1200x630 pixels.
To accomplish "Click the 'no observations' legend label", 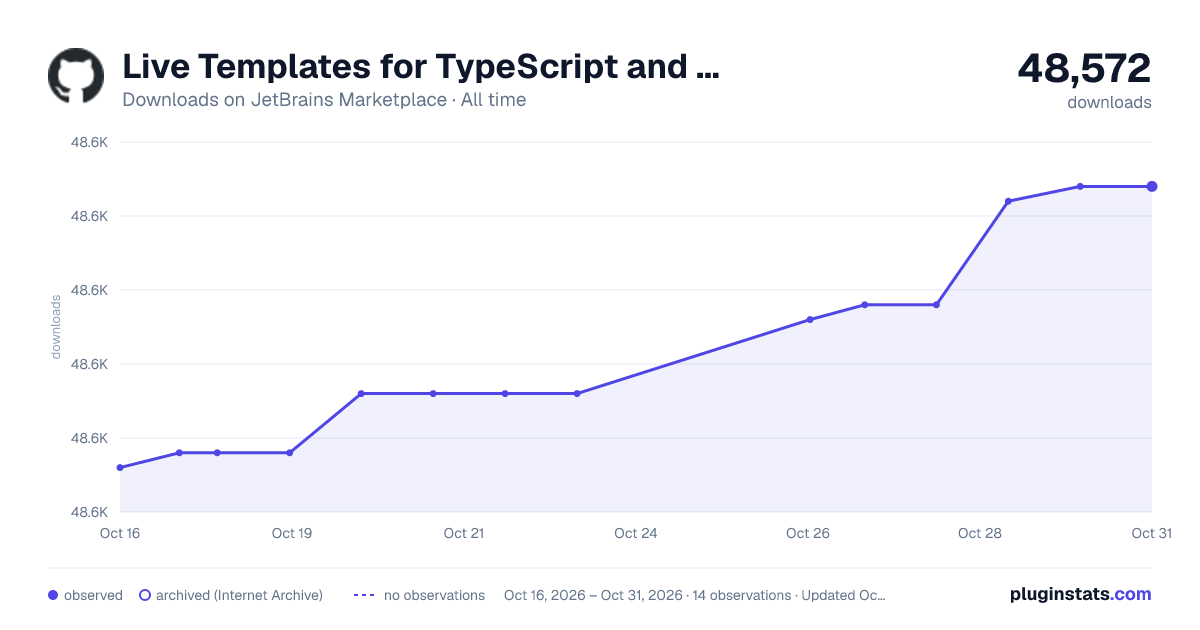I will pos(434,595).
